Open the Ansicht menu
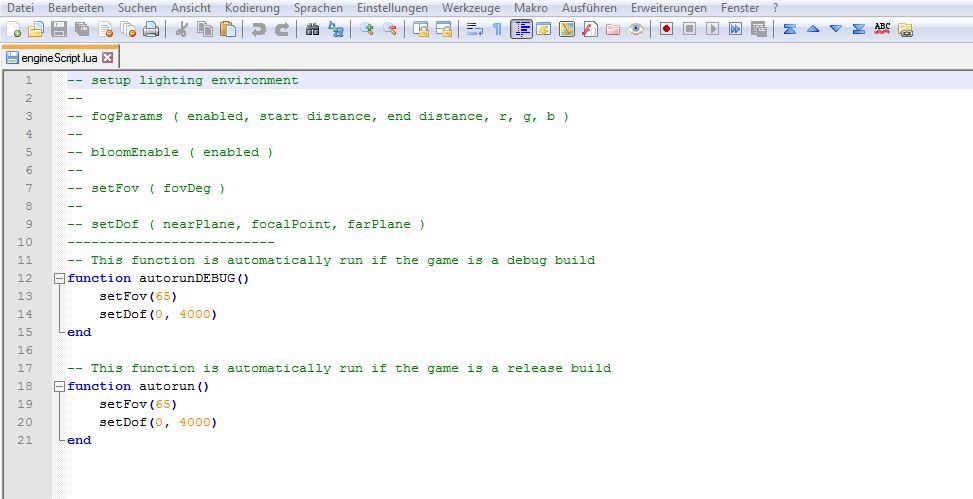The image size is (973, 499). pos(191,8)
